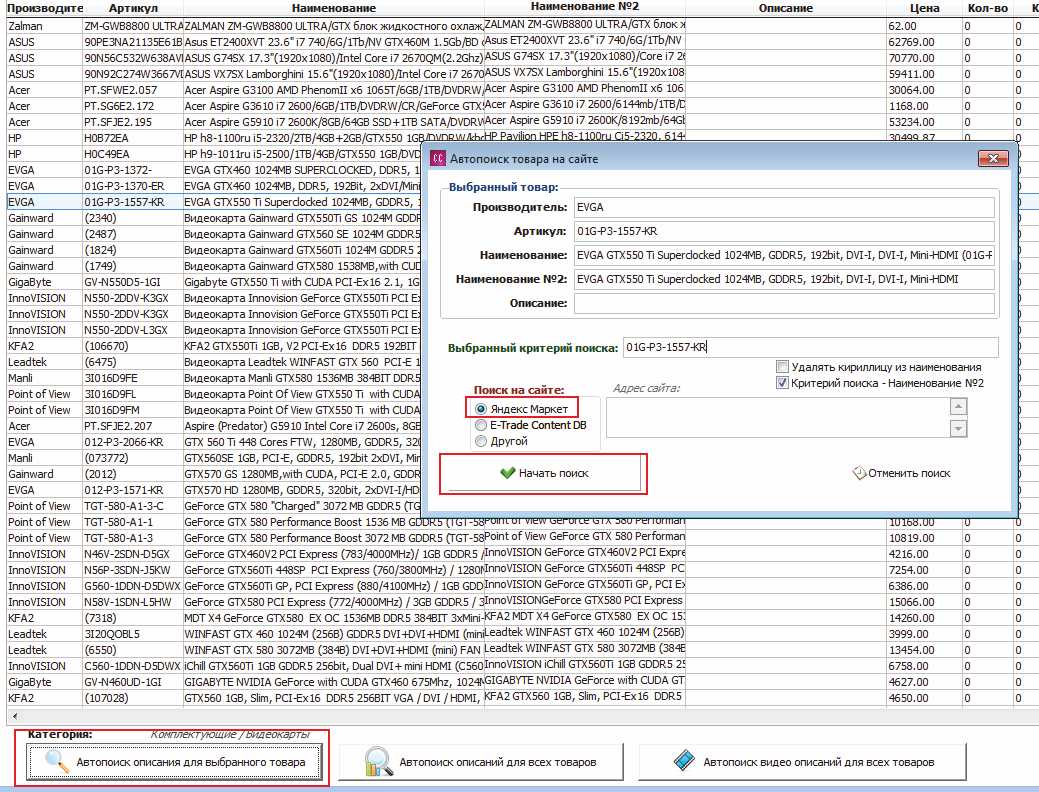The image size is (1039, 792).
Task: Select Leadtek (6475) row
Action: click(213, 362)
